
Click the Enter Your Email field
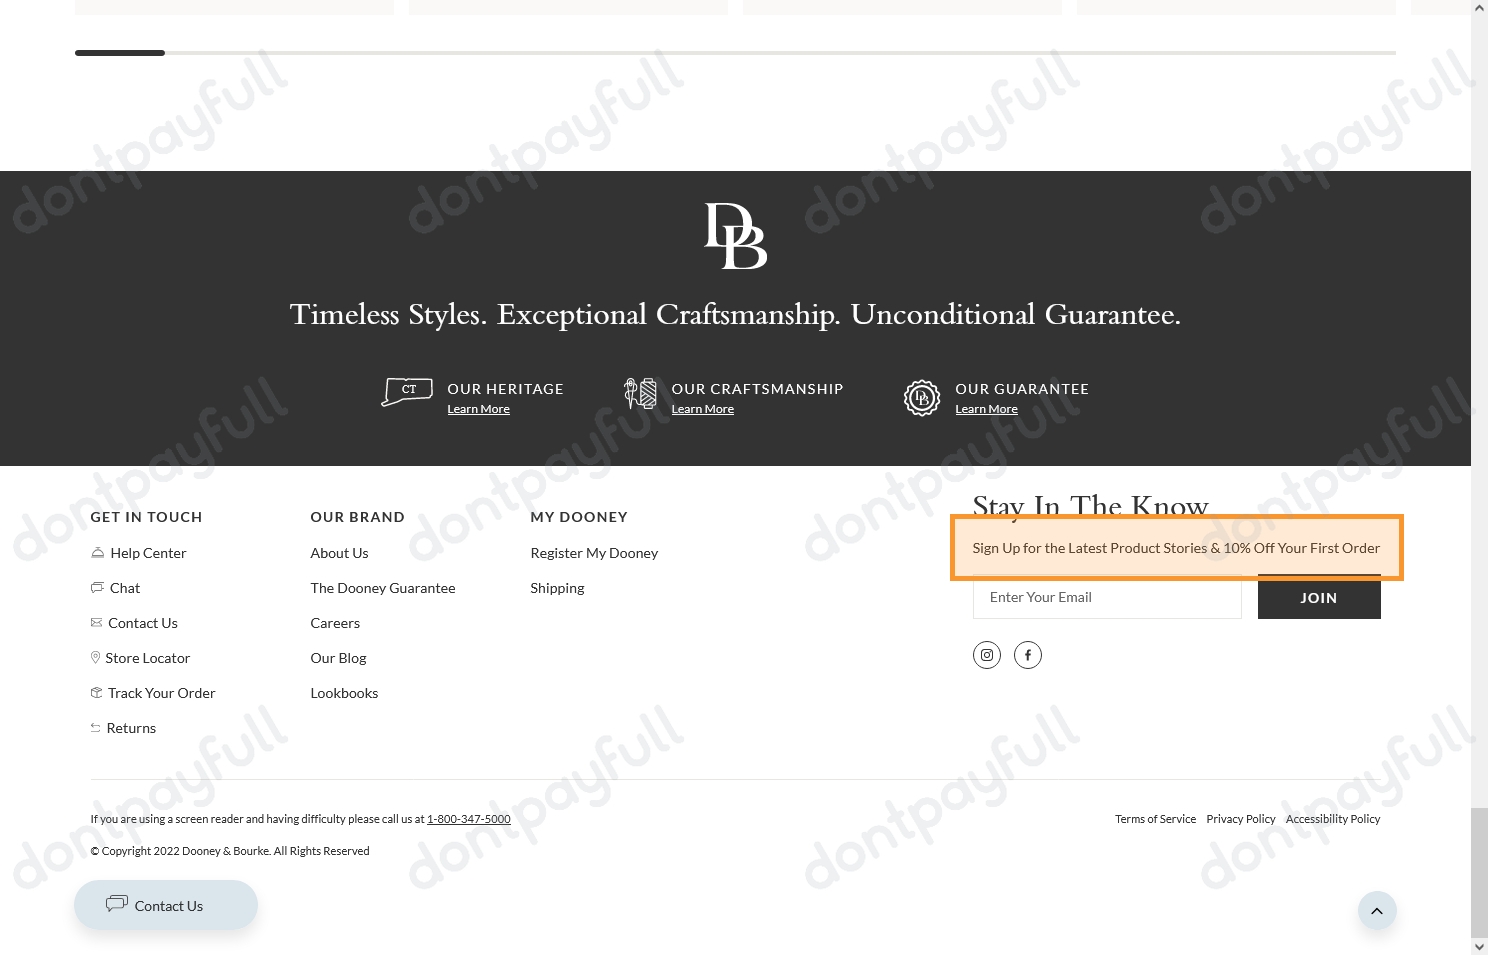[x=1106, y=598]
